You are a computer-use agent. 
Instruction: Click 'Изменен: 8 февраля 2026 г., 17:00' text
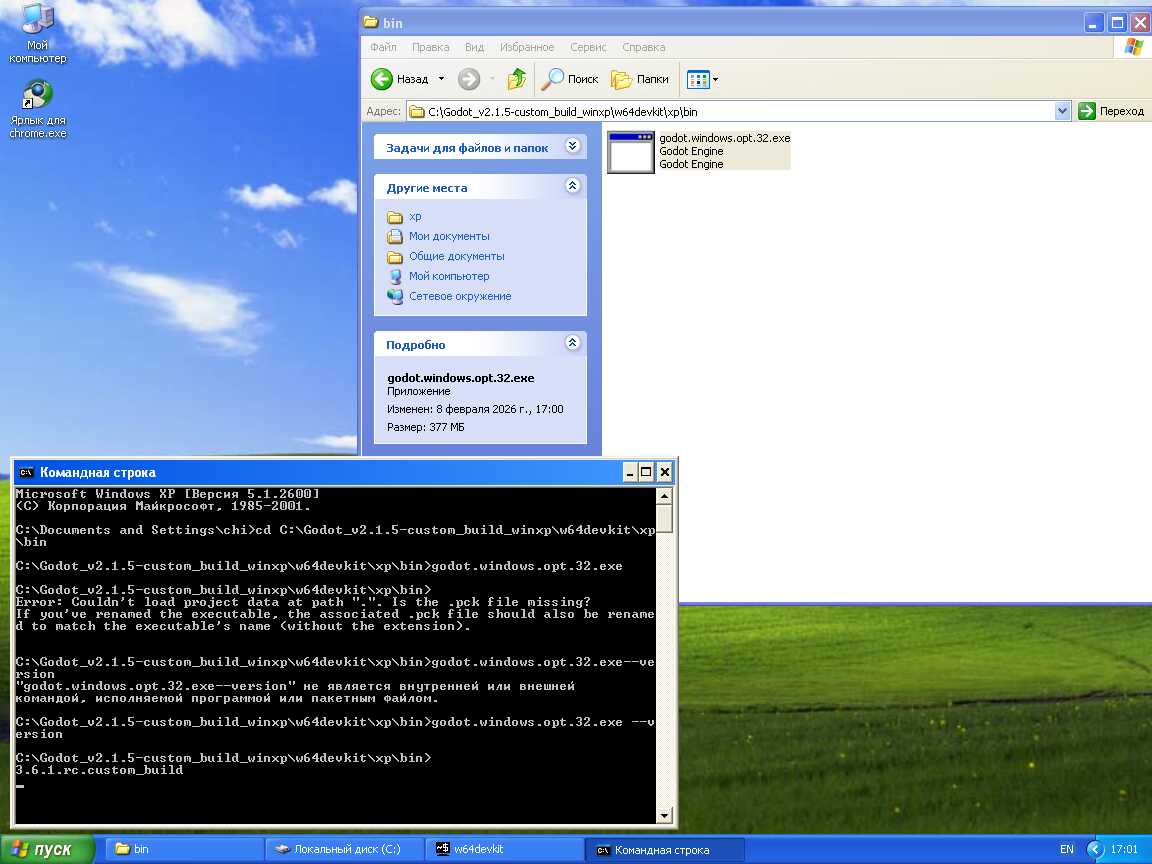tap(475, 409)
